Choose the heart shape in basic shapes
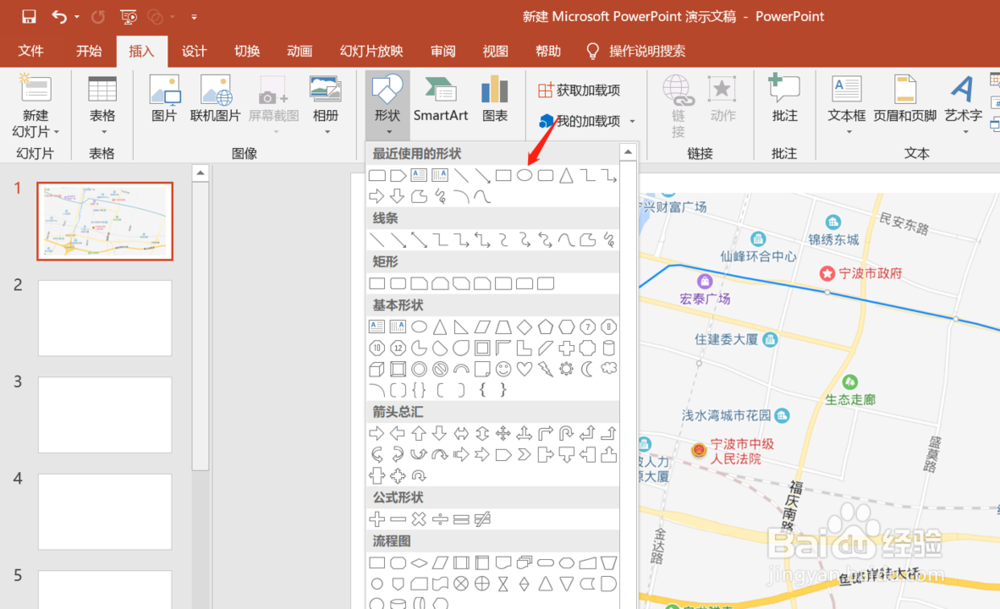Screen dimensions: 1000x609 coord(524,369)
